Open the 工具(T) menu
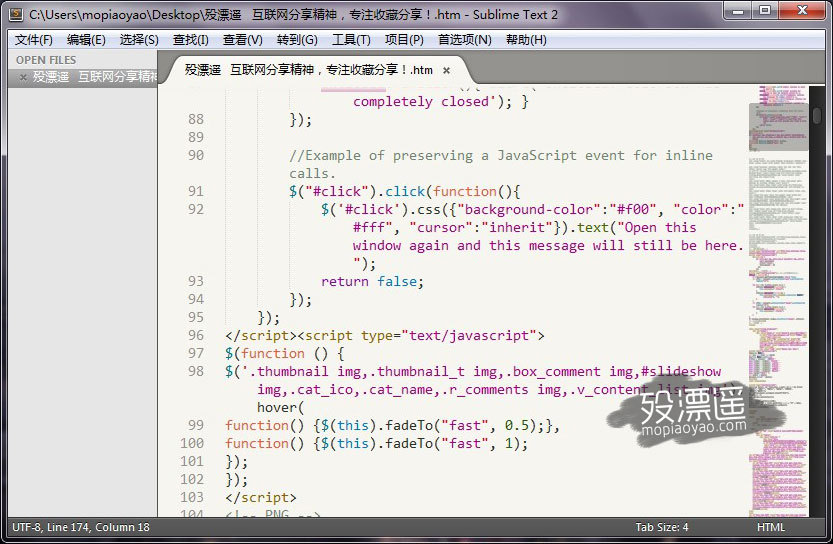 pyautogui.click(x=351, y=40)
